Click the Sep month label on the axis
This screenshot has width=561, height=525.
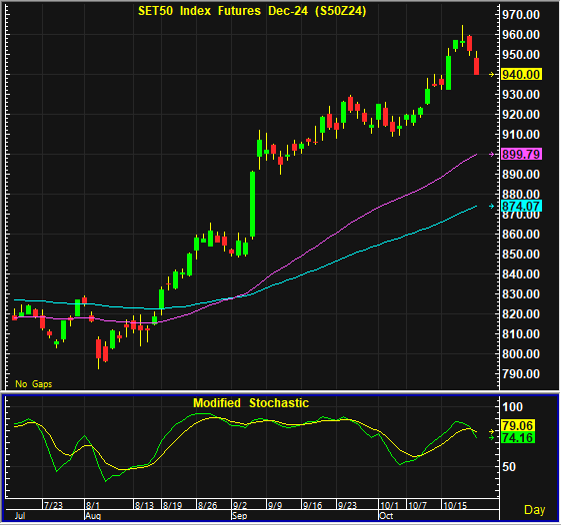(239, 516)
